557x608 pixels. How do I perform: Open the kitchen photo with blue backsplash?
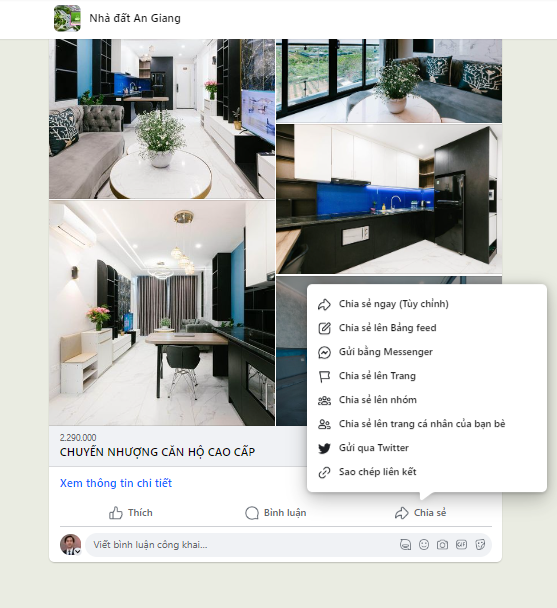pos(389,199)
